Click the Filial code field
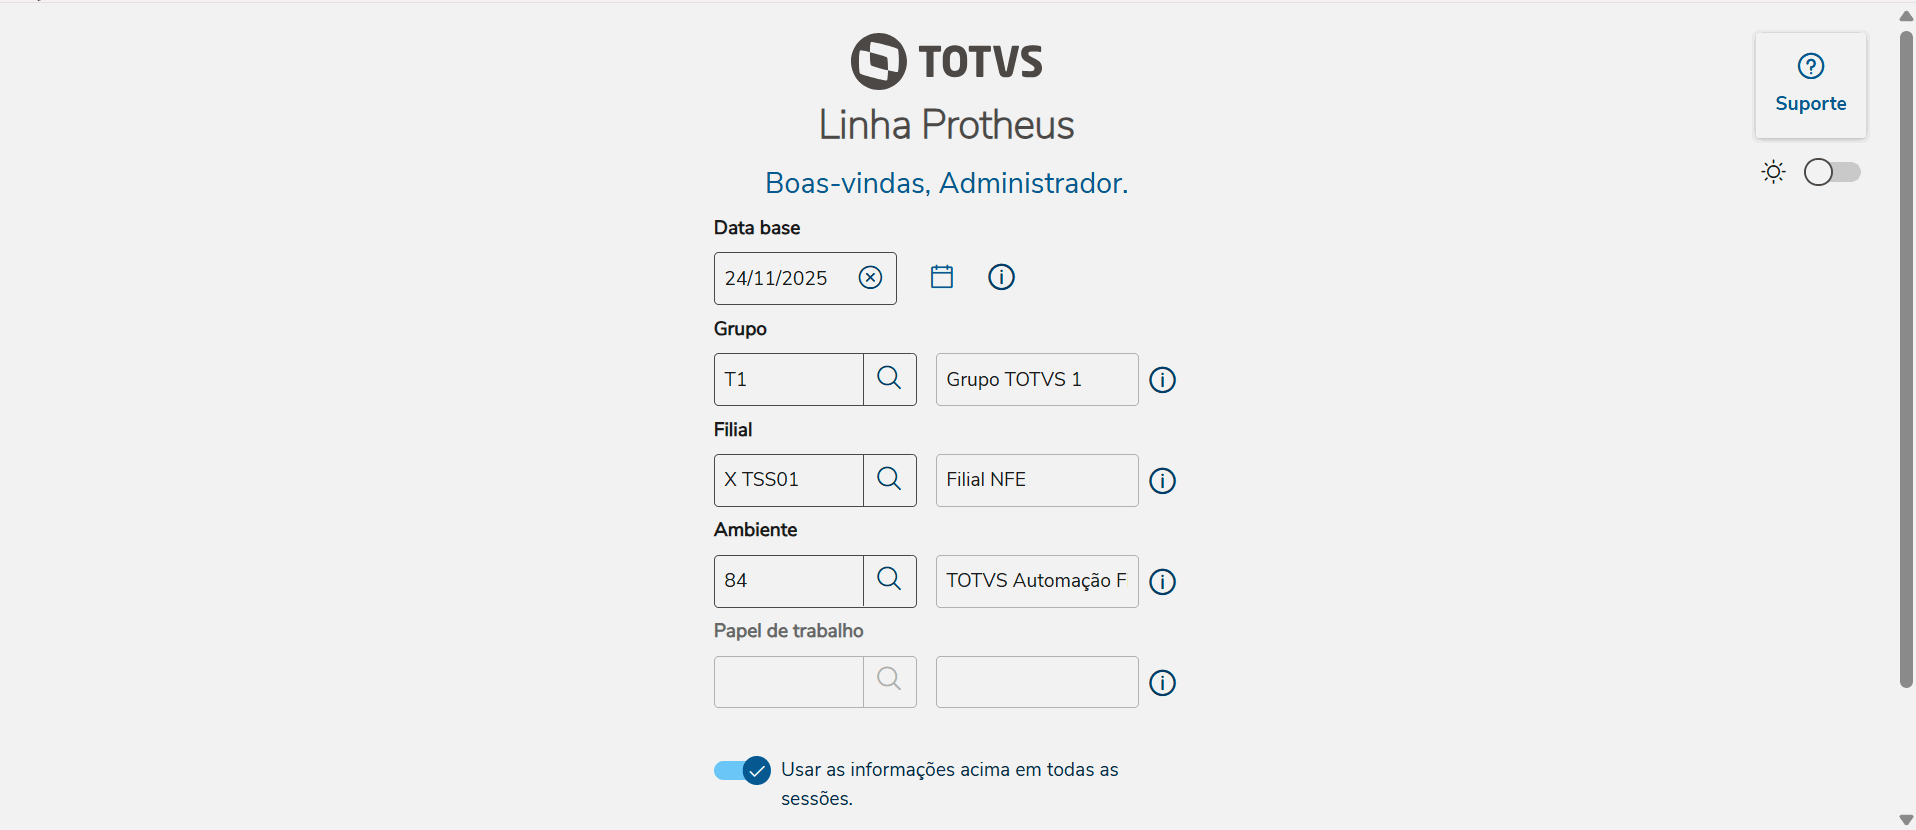This screenshot has width=1916, height=830. pos(789,480)
